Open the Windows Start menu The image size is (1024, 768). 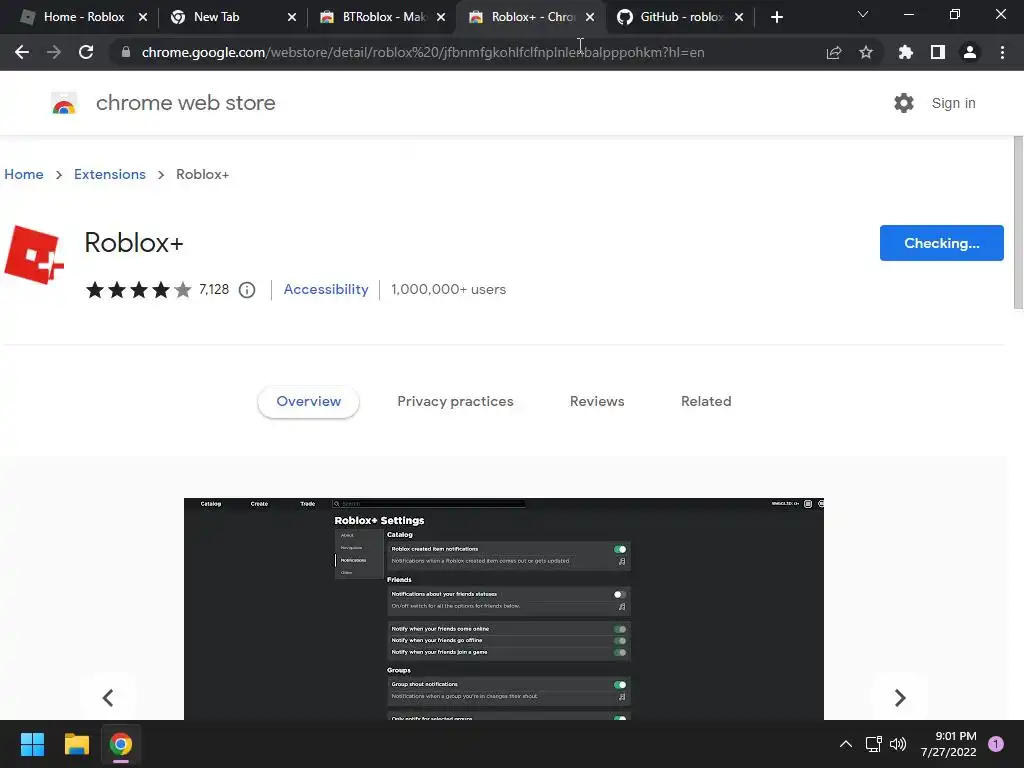[32, 744]
